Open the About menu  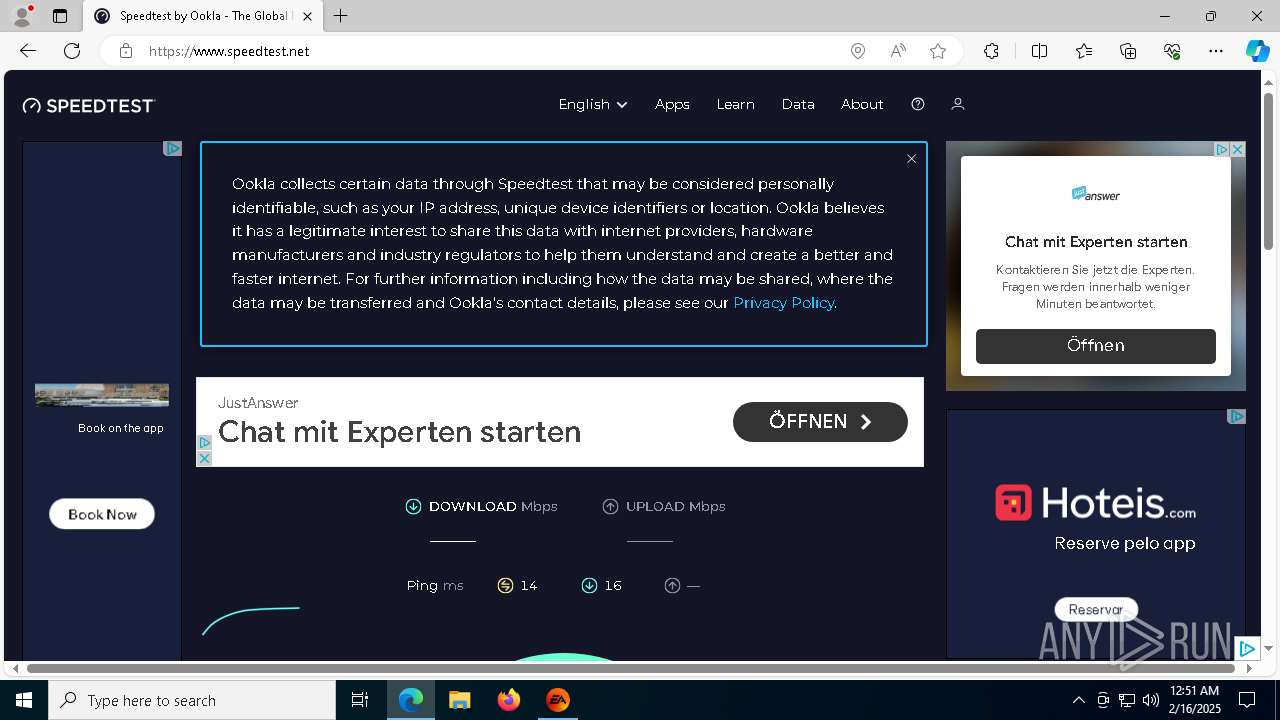(x=862, y=104)
